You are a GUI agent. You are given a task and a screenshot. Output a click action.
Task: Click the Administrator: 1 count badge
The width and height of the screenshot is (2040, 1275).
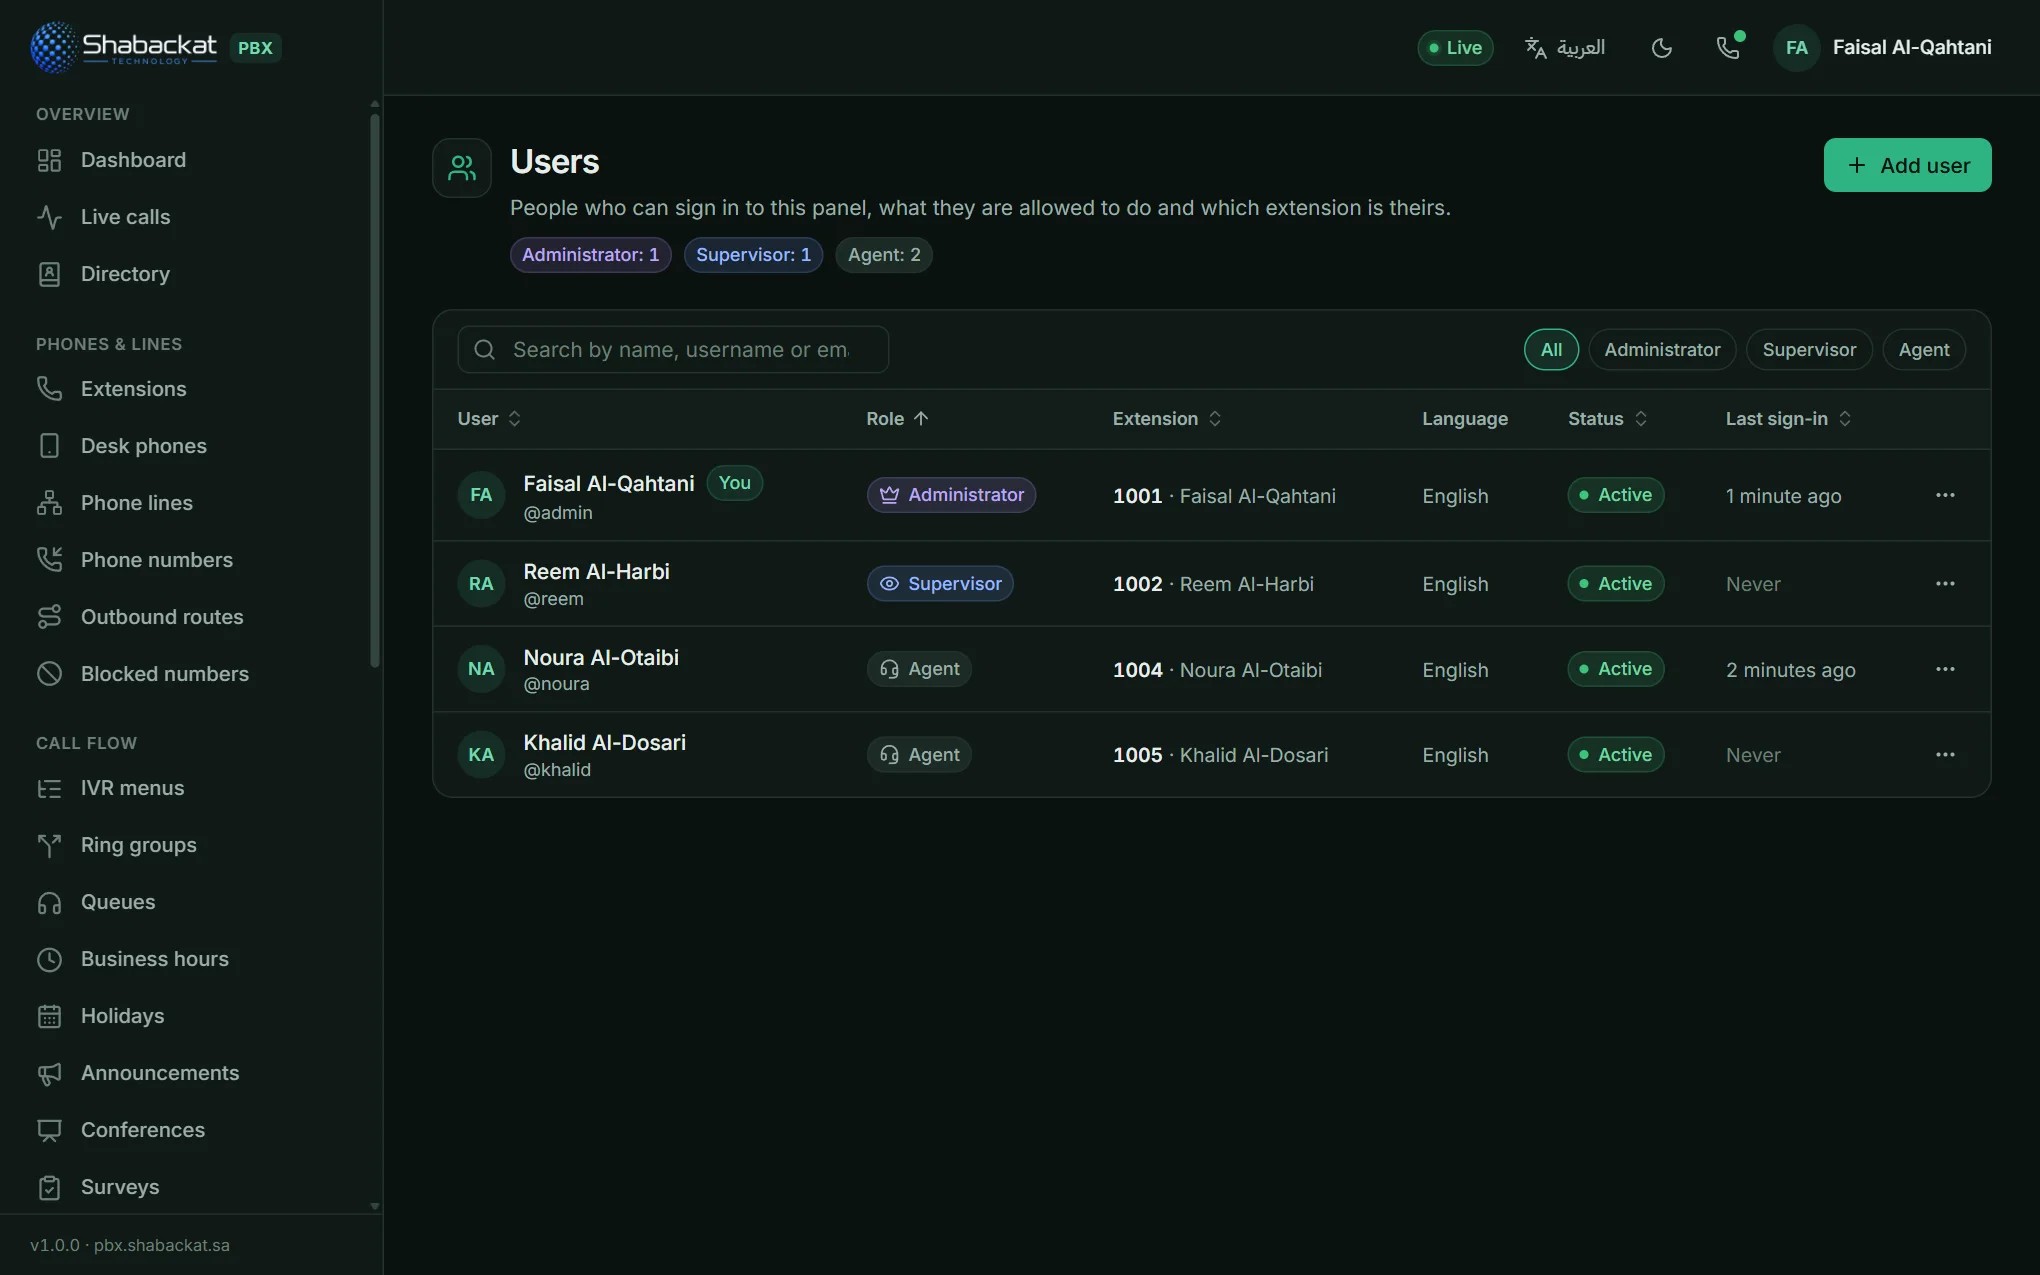(x=590, y=255)
